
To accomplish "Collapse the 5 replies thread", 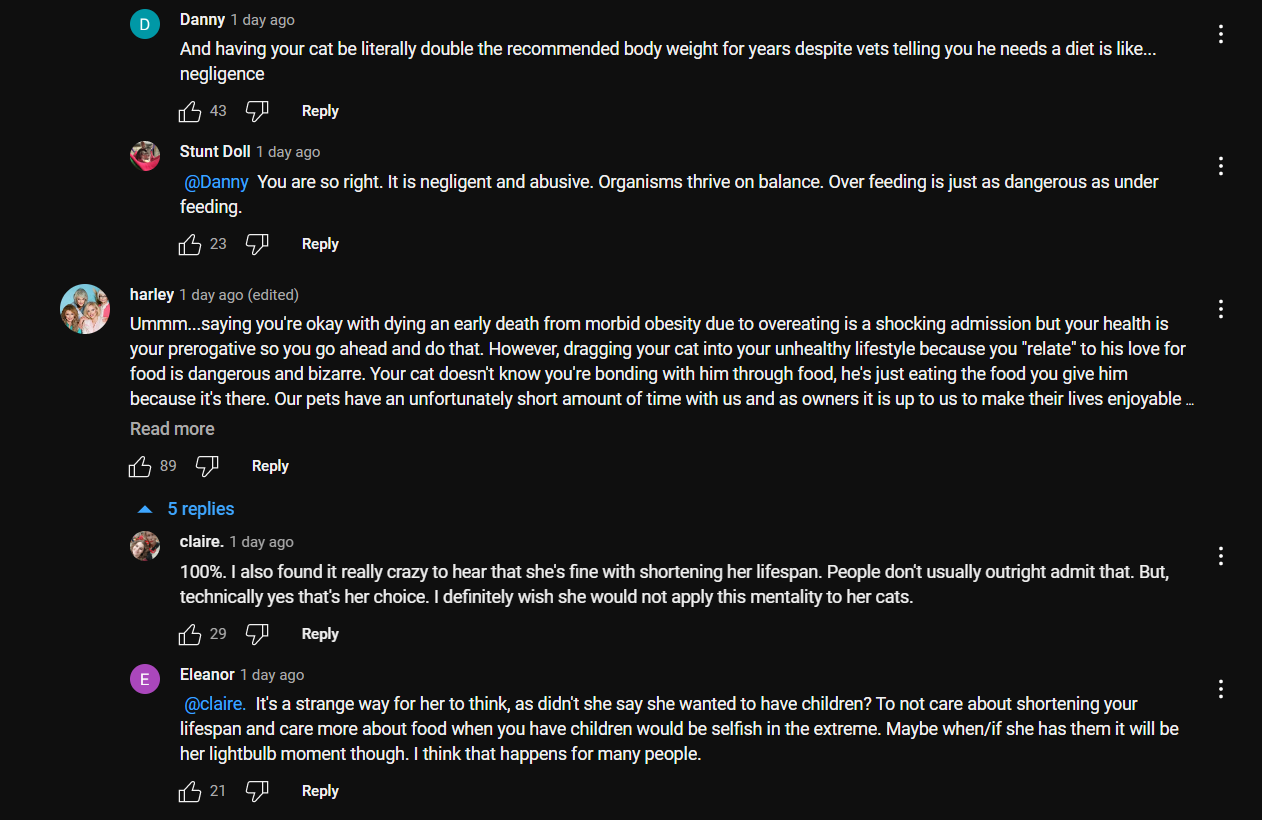I will pos(186,509).
